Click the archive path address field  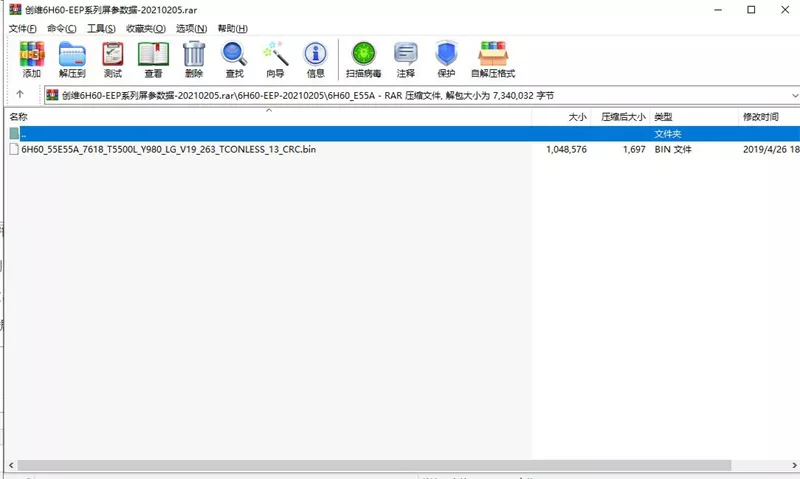pos(422,95)
